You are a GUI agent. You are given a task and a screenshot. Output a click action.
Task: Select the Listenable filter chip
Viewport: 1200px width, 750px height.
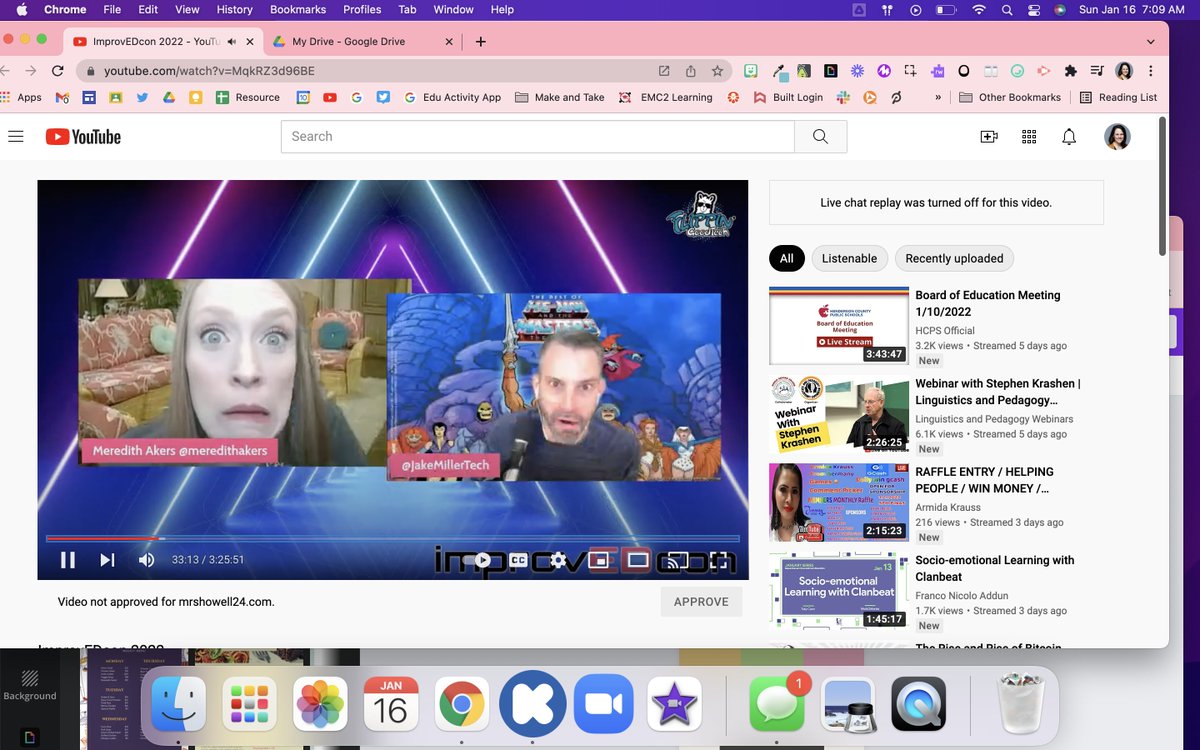(849, 258)
